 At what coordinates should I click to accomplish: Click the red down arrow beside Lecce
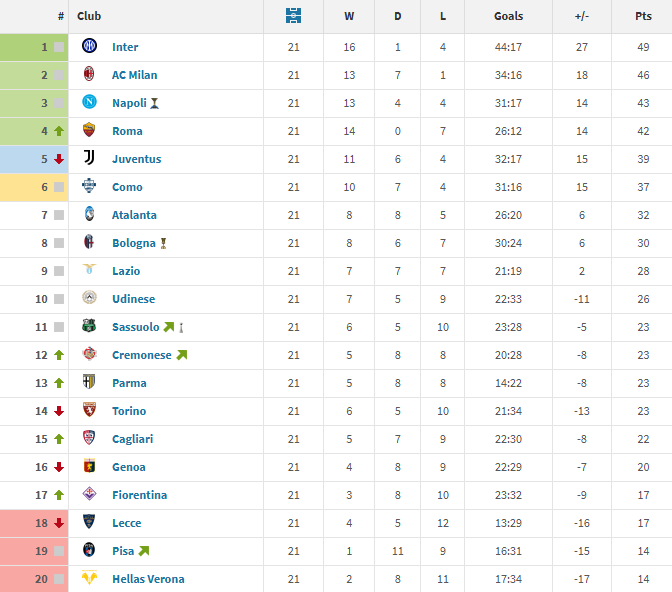click(59, 523)
